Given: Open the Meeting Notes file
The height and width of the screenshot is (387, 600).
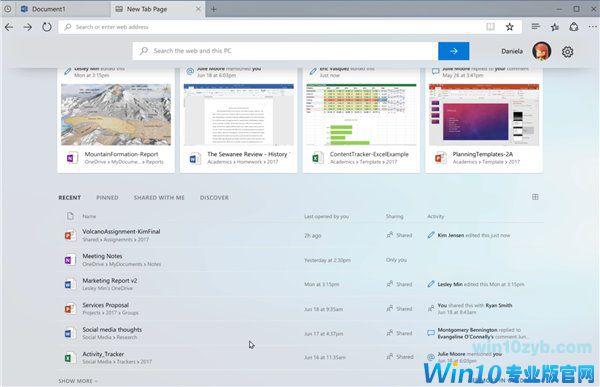Looking at the screenshot, I should [102, 256].
